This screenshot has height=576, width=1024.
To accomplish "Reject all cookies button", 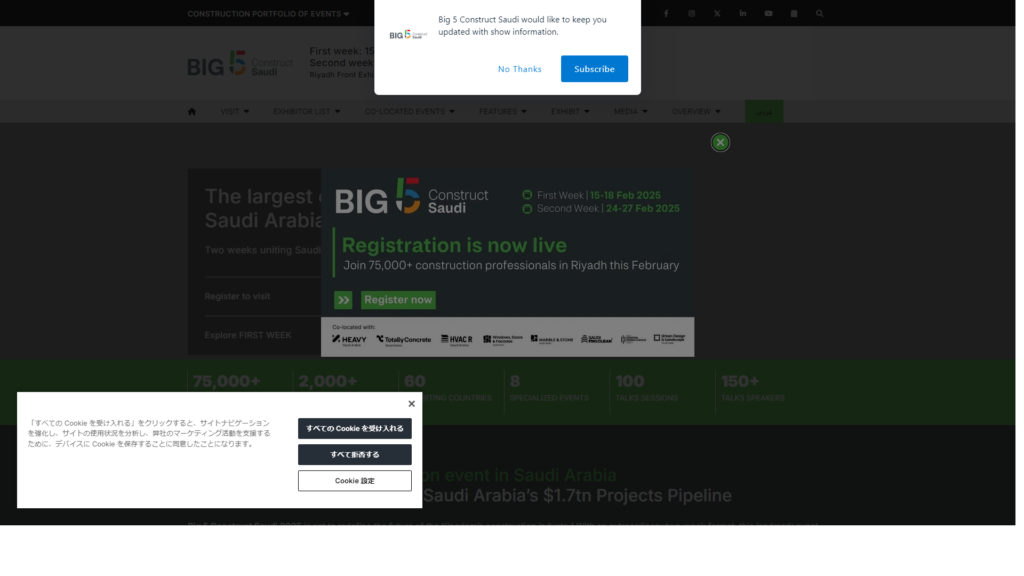I will [355, 455].
